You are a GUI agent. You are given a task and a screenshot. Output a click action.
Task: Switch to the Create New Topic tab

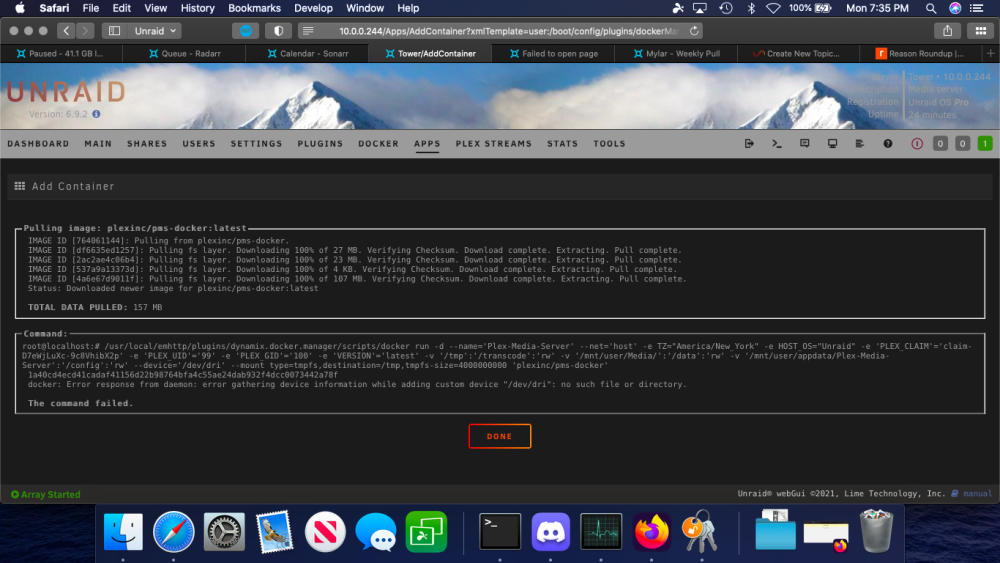pos(798,54)
